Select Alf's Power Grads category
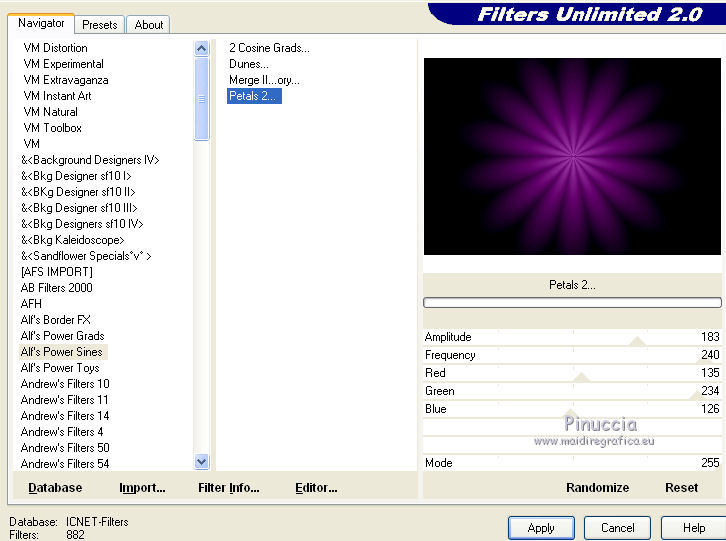Screen dimensions: 726x541 coord(63,335)
